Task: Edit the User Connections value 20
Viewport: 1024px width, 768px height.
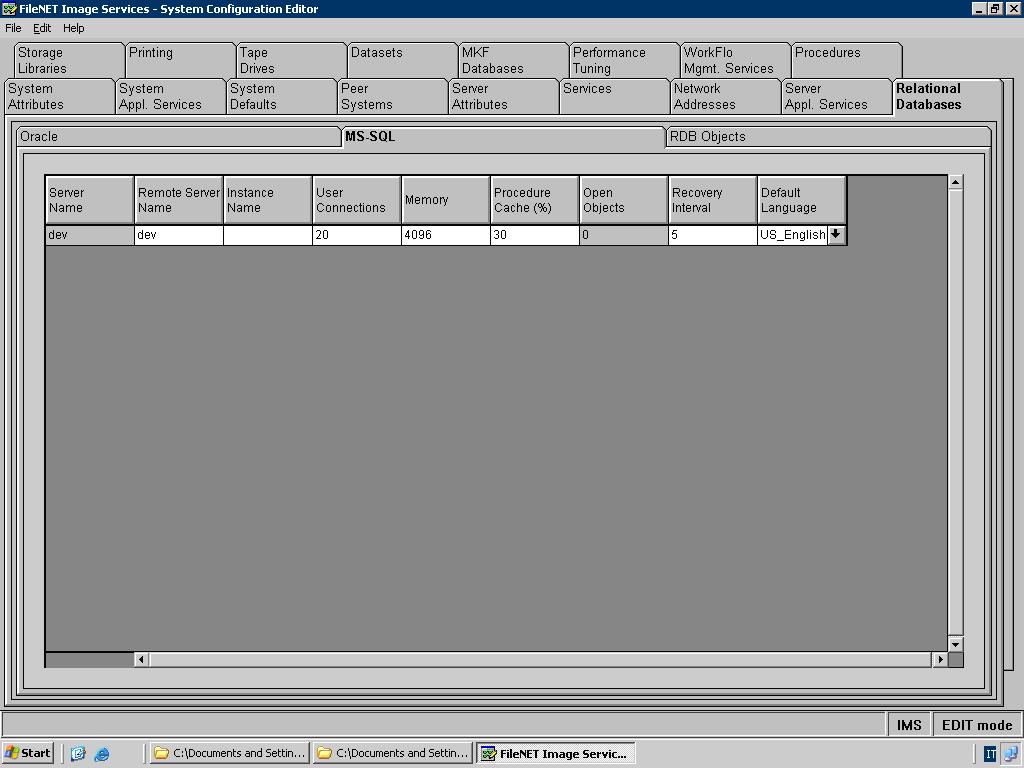Action: point(357,234)
